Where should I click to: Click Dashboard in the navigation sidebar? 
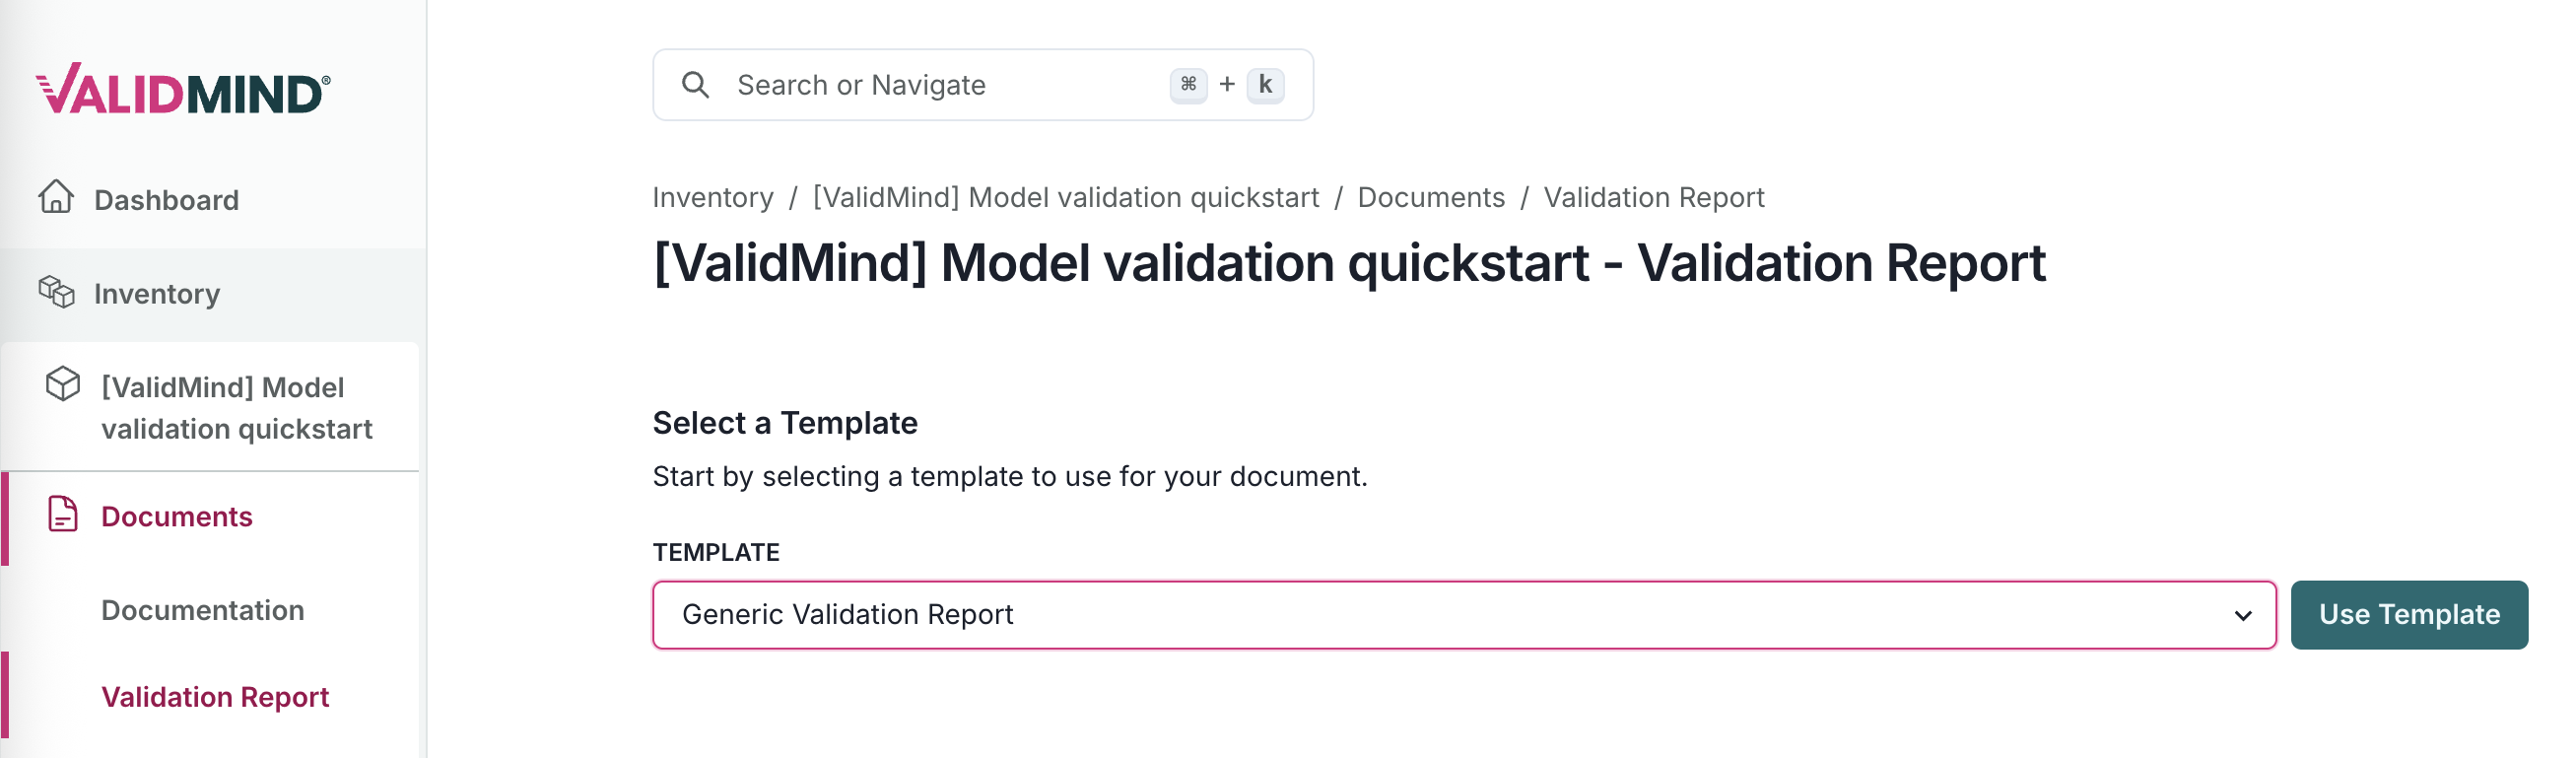point(165,198)
